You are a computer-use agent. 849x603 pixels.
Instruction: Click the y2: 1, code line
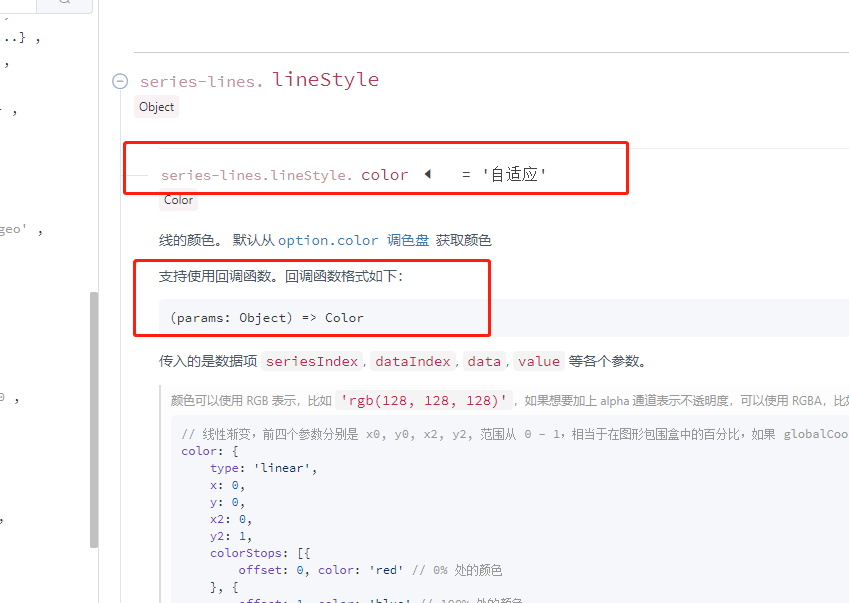click(x=231, y=536)
